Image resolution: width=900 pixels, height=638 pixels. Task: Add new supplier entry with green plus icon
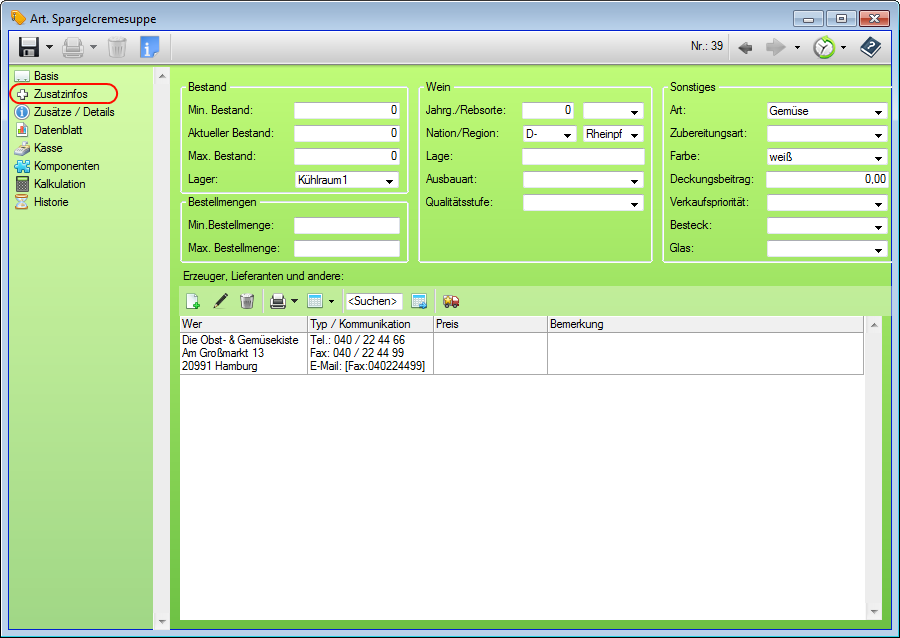(x=193, y=301)
